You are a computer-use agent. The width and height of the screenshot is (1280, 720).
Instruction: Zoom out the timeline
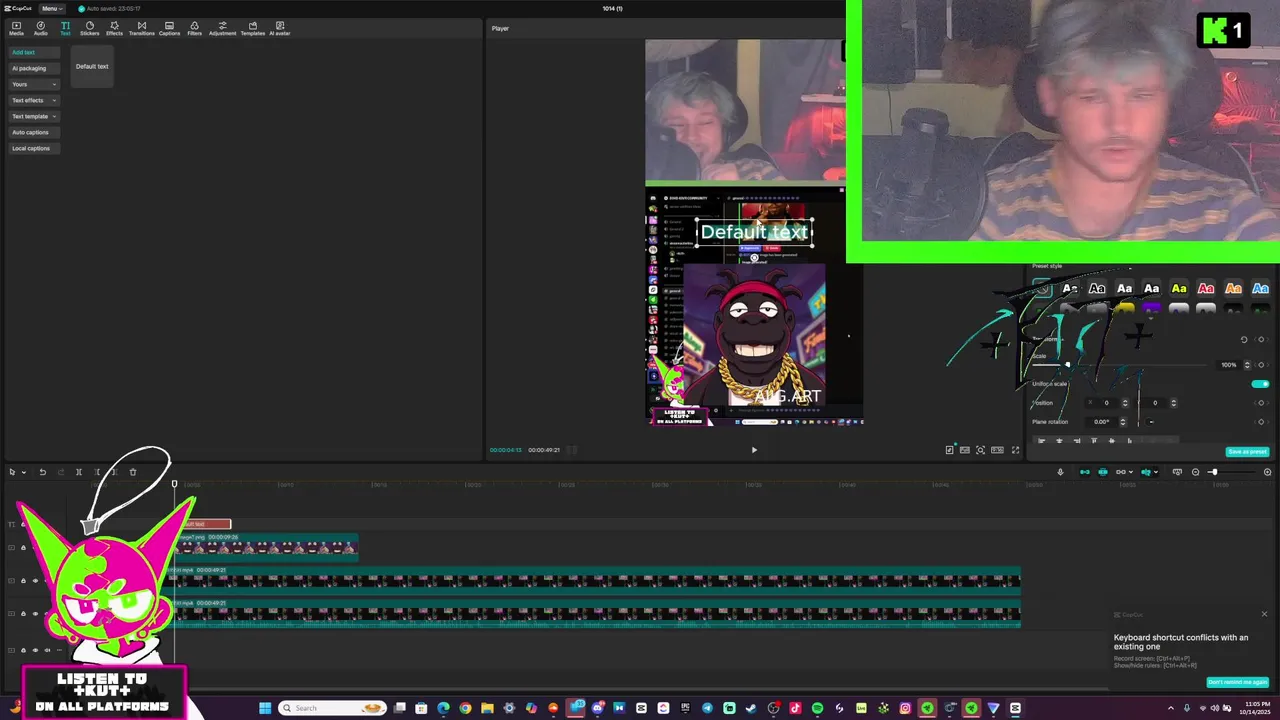point(1196,472)
